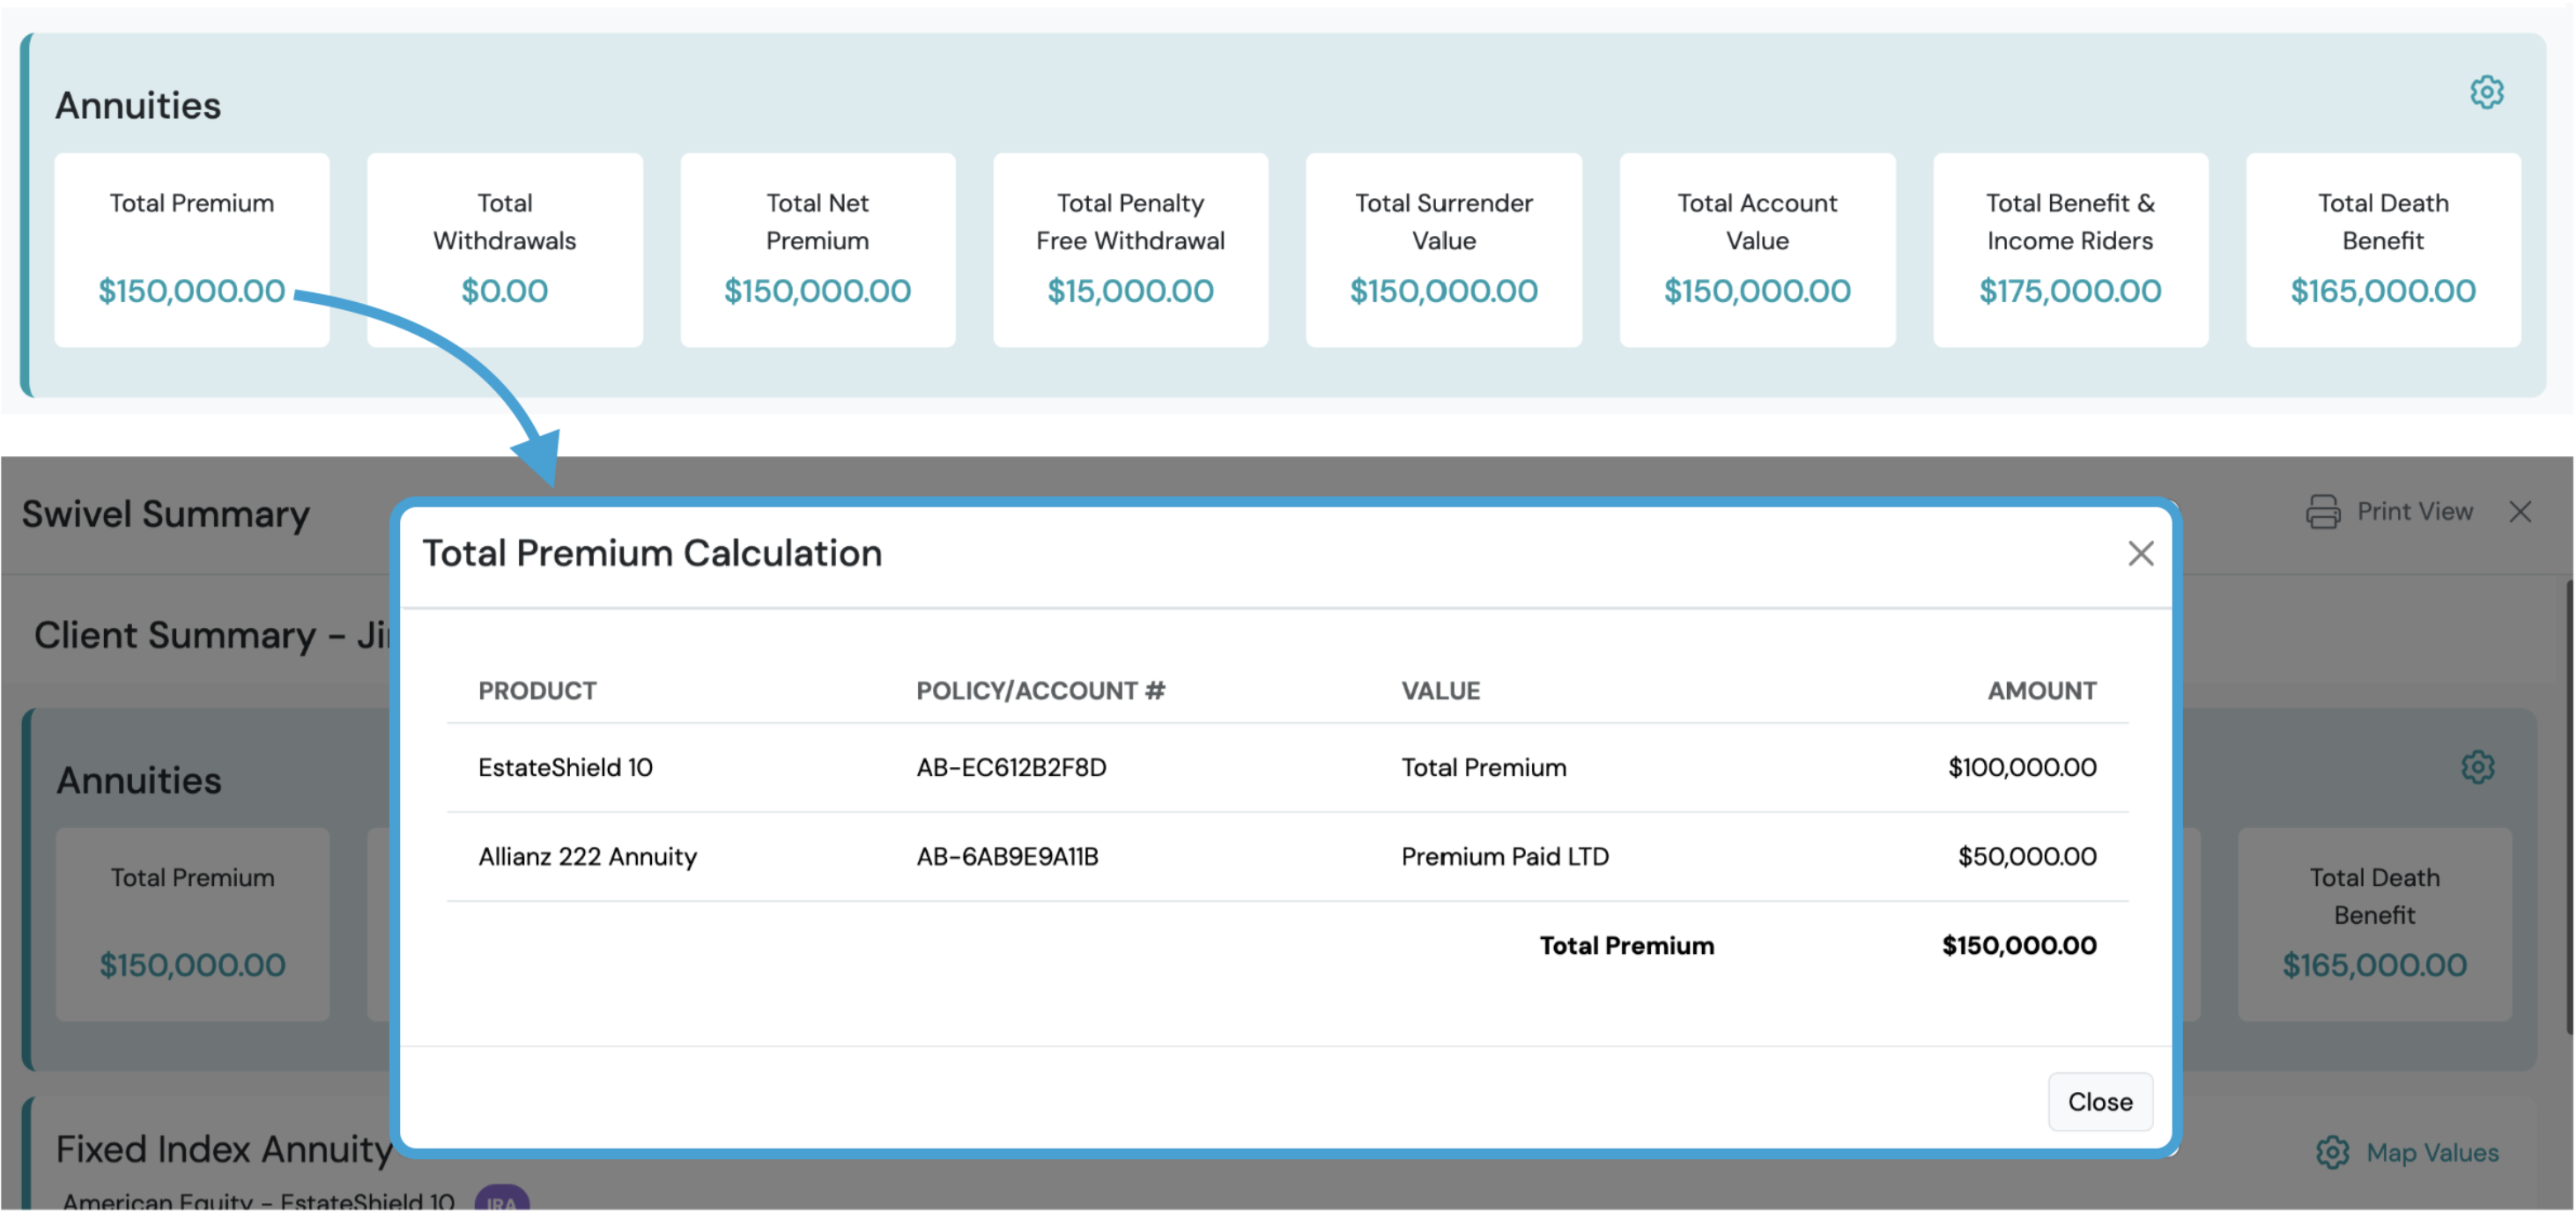Click dimmed Total Death Benefit $165,000.00 value
Screen dimensions: 2576x1219
coord(2374,965)
